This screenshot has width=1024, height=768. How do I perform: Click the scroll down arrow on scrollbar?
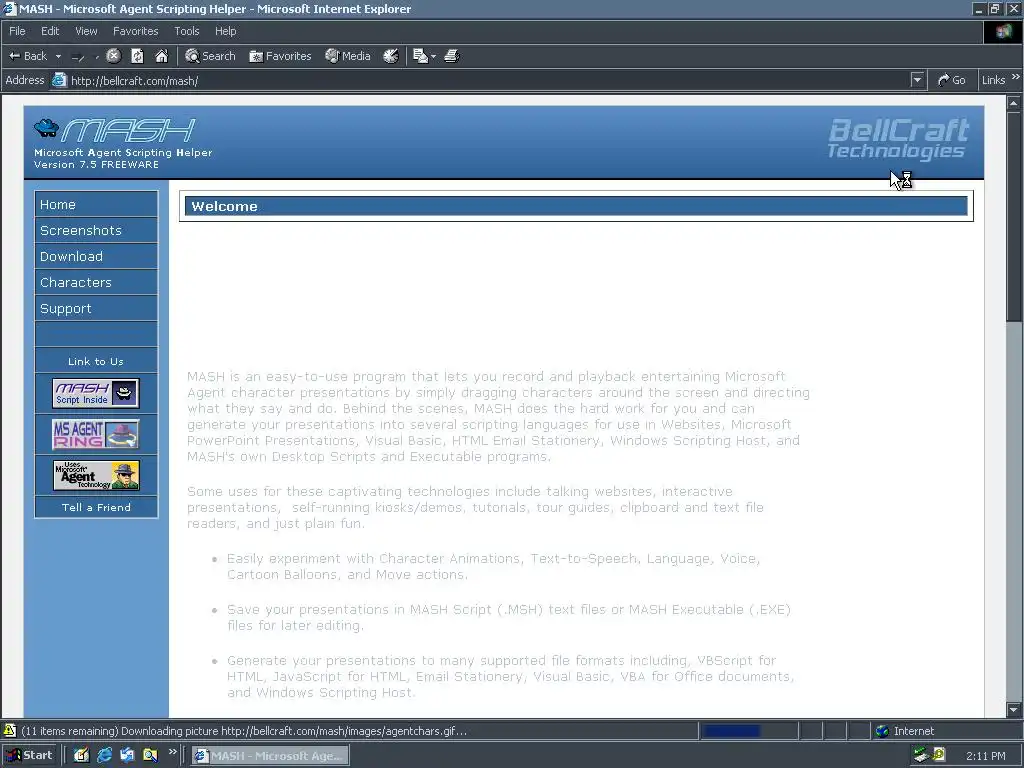(x=1014, y=709)
